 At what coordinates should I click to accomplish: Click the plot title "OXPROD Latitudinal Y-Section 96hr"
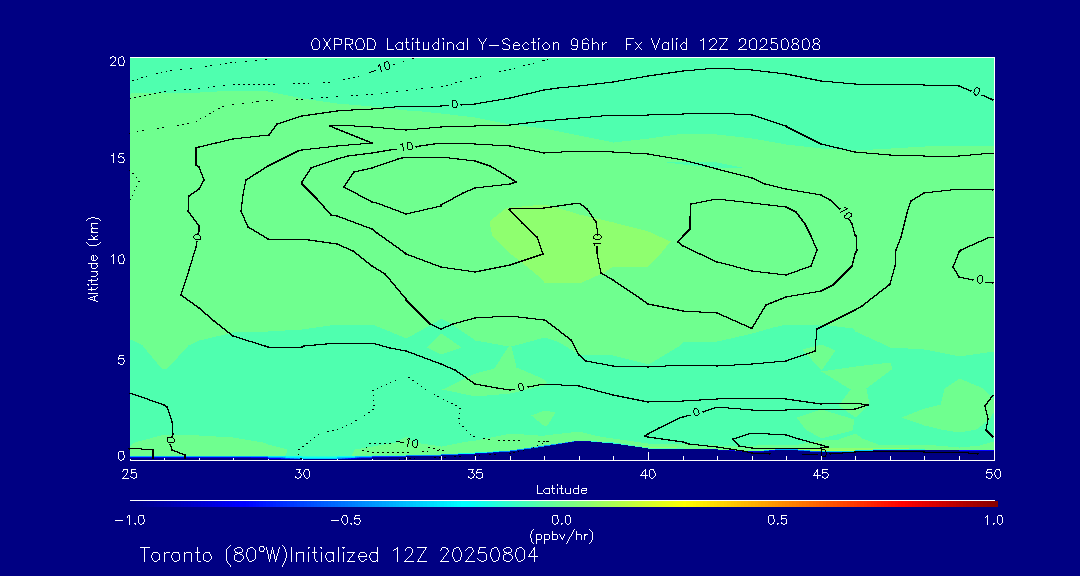point(459,45)
